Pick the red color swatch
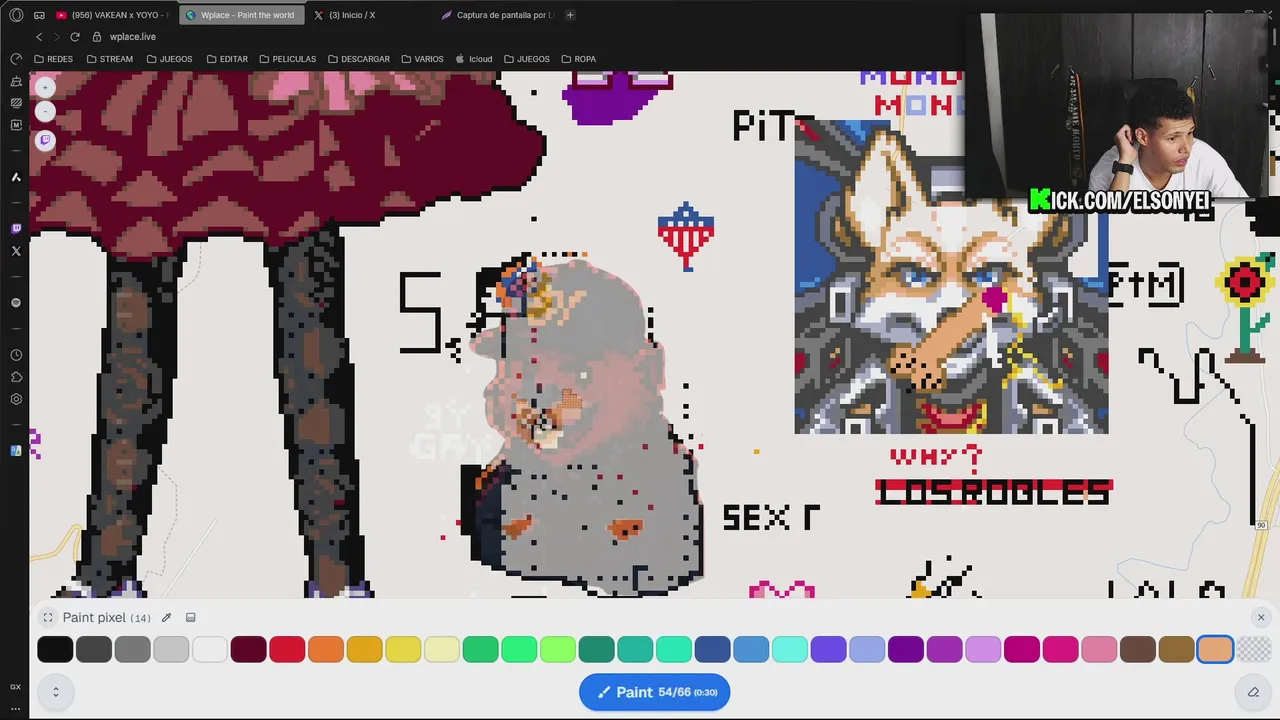This screenshot has height=720, width=1280. (287, 650)
